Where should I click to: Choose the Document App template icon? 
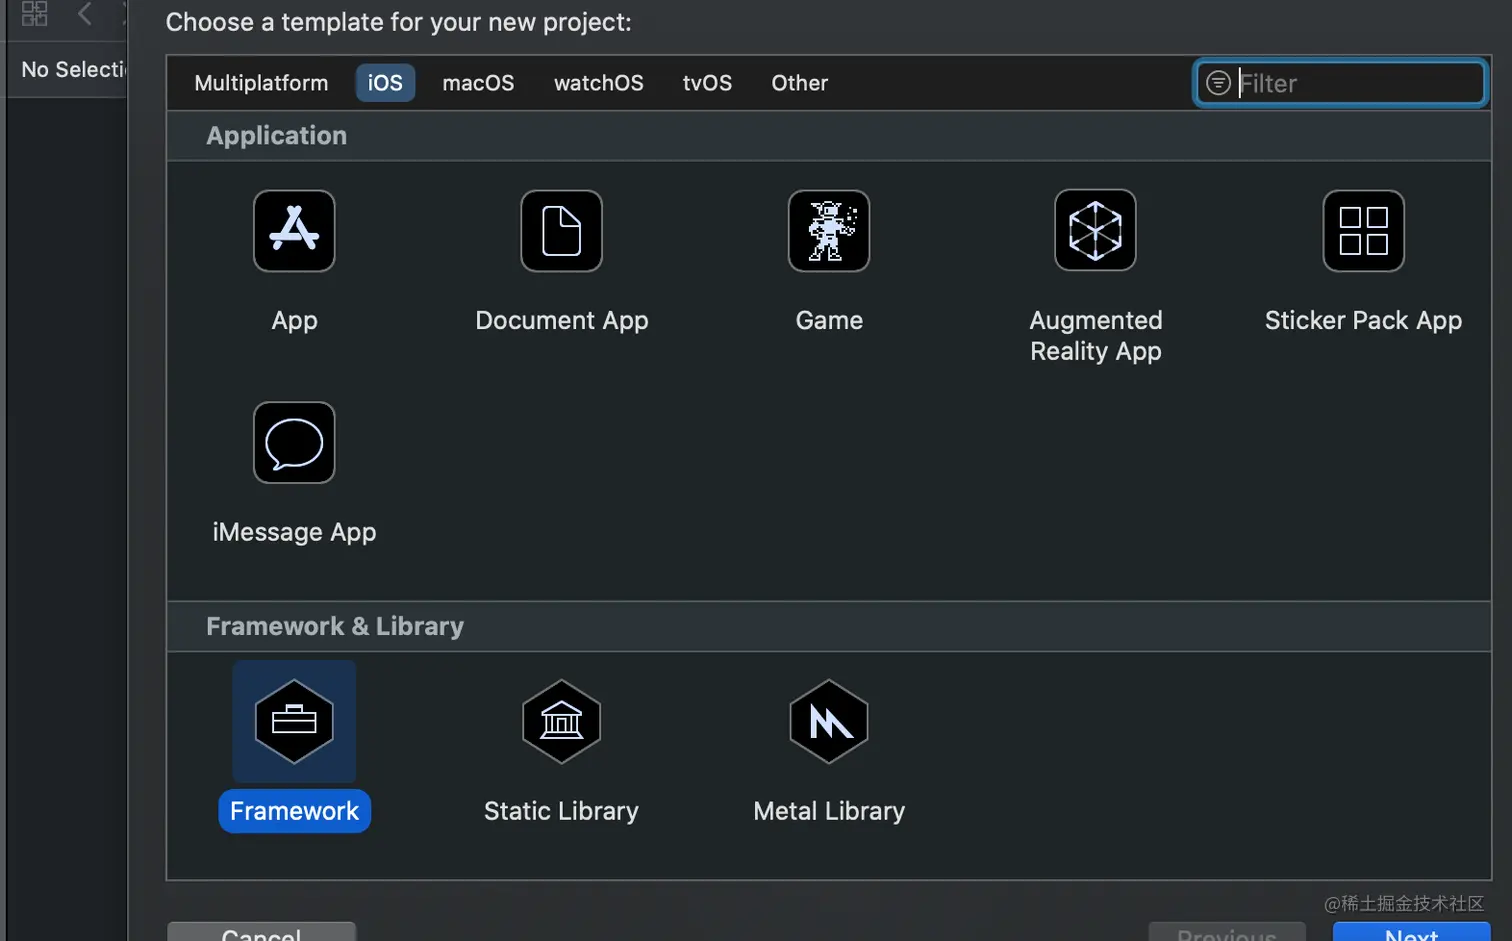click(x=561, y=231)
